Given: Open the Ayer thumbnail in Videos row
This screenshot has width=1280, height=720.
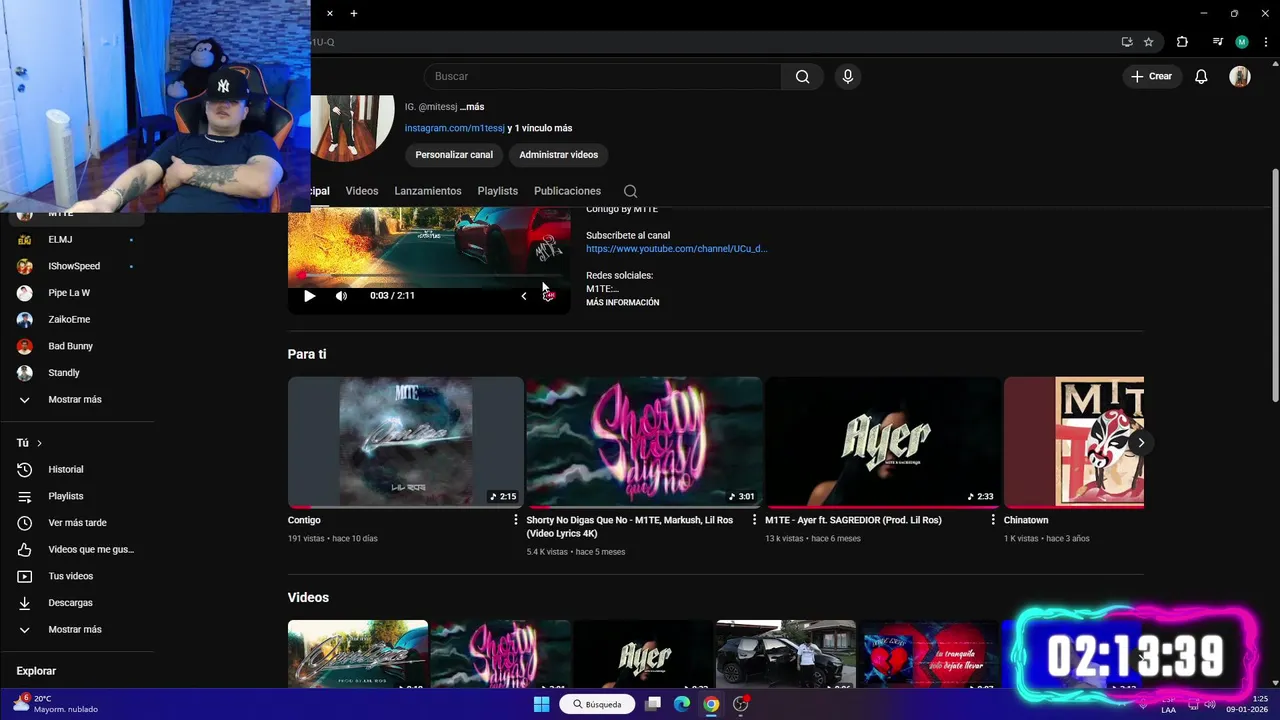Looking at the screenshot, I should [x=643, y=655].
